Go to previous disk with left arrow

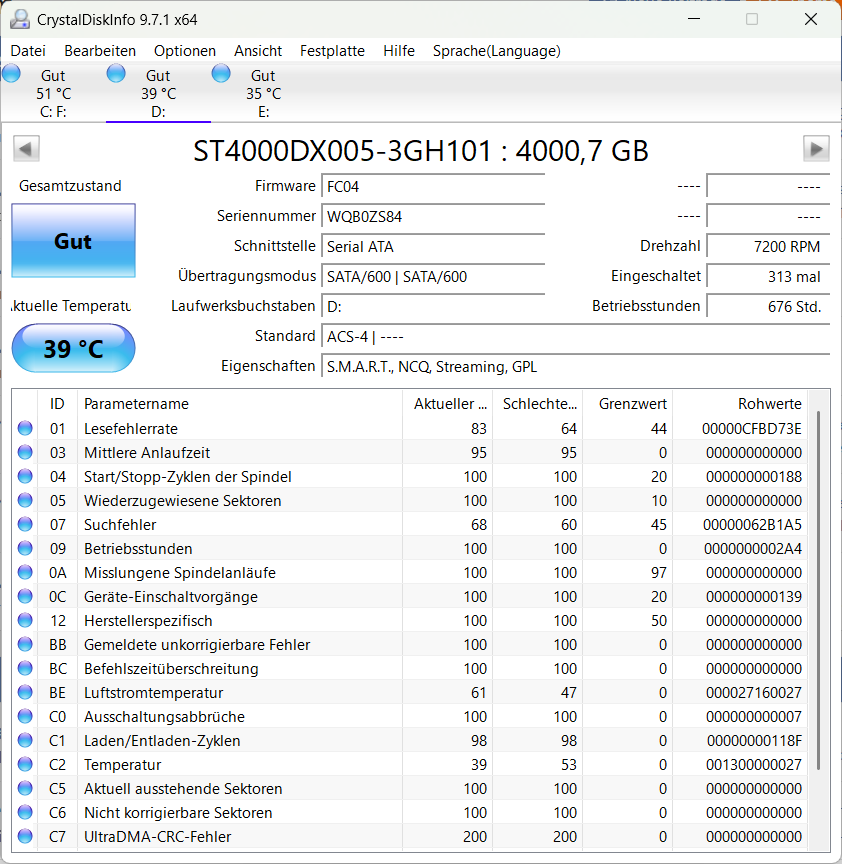tap(26, 149)
